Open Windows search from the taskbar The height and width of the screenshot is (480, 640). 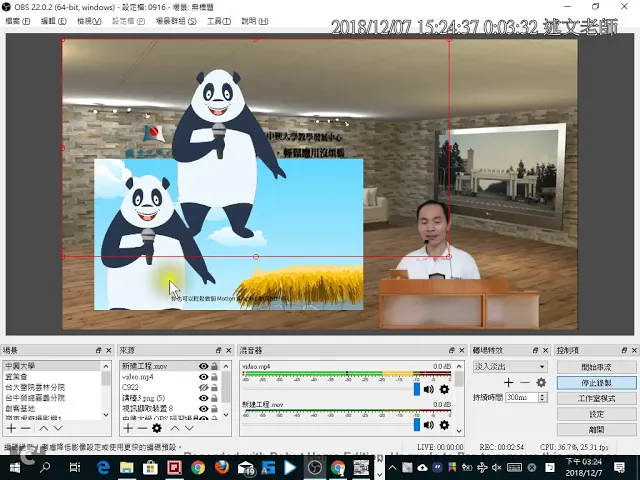pos(45,468)
